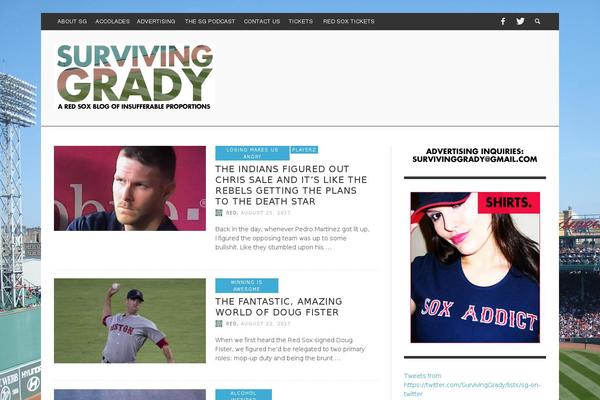Click the survivinggrady@gmail.com advertising text
600x400 pixels.
coord(474,159)
